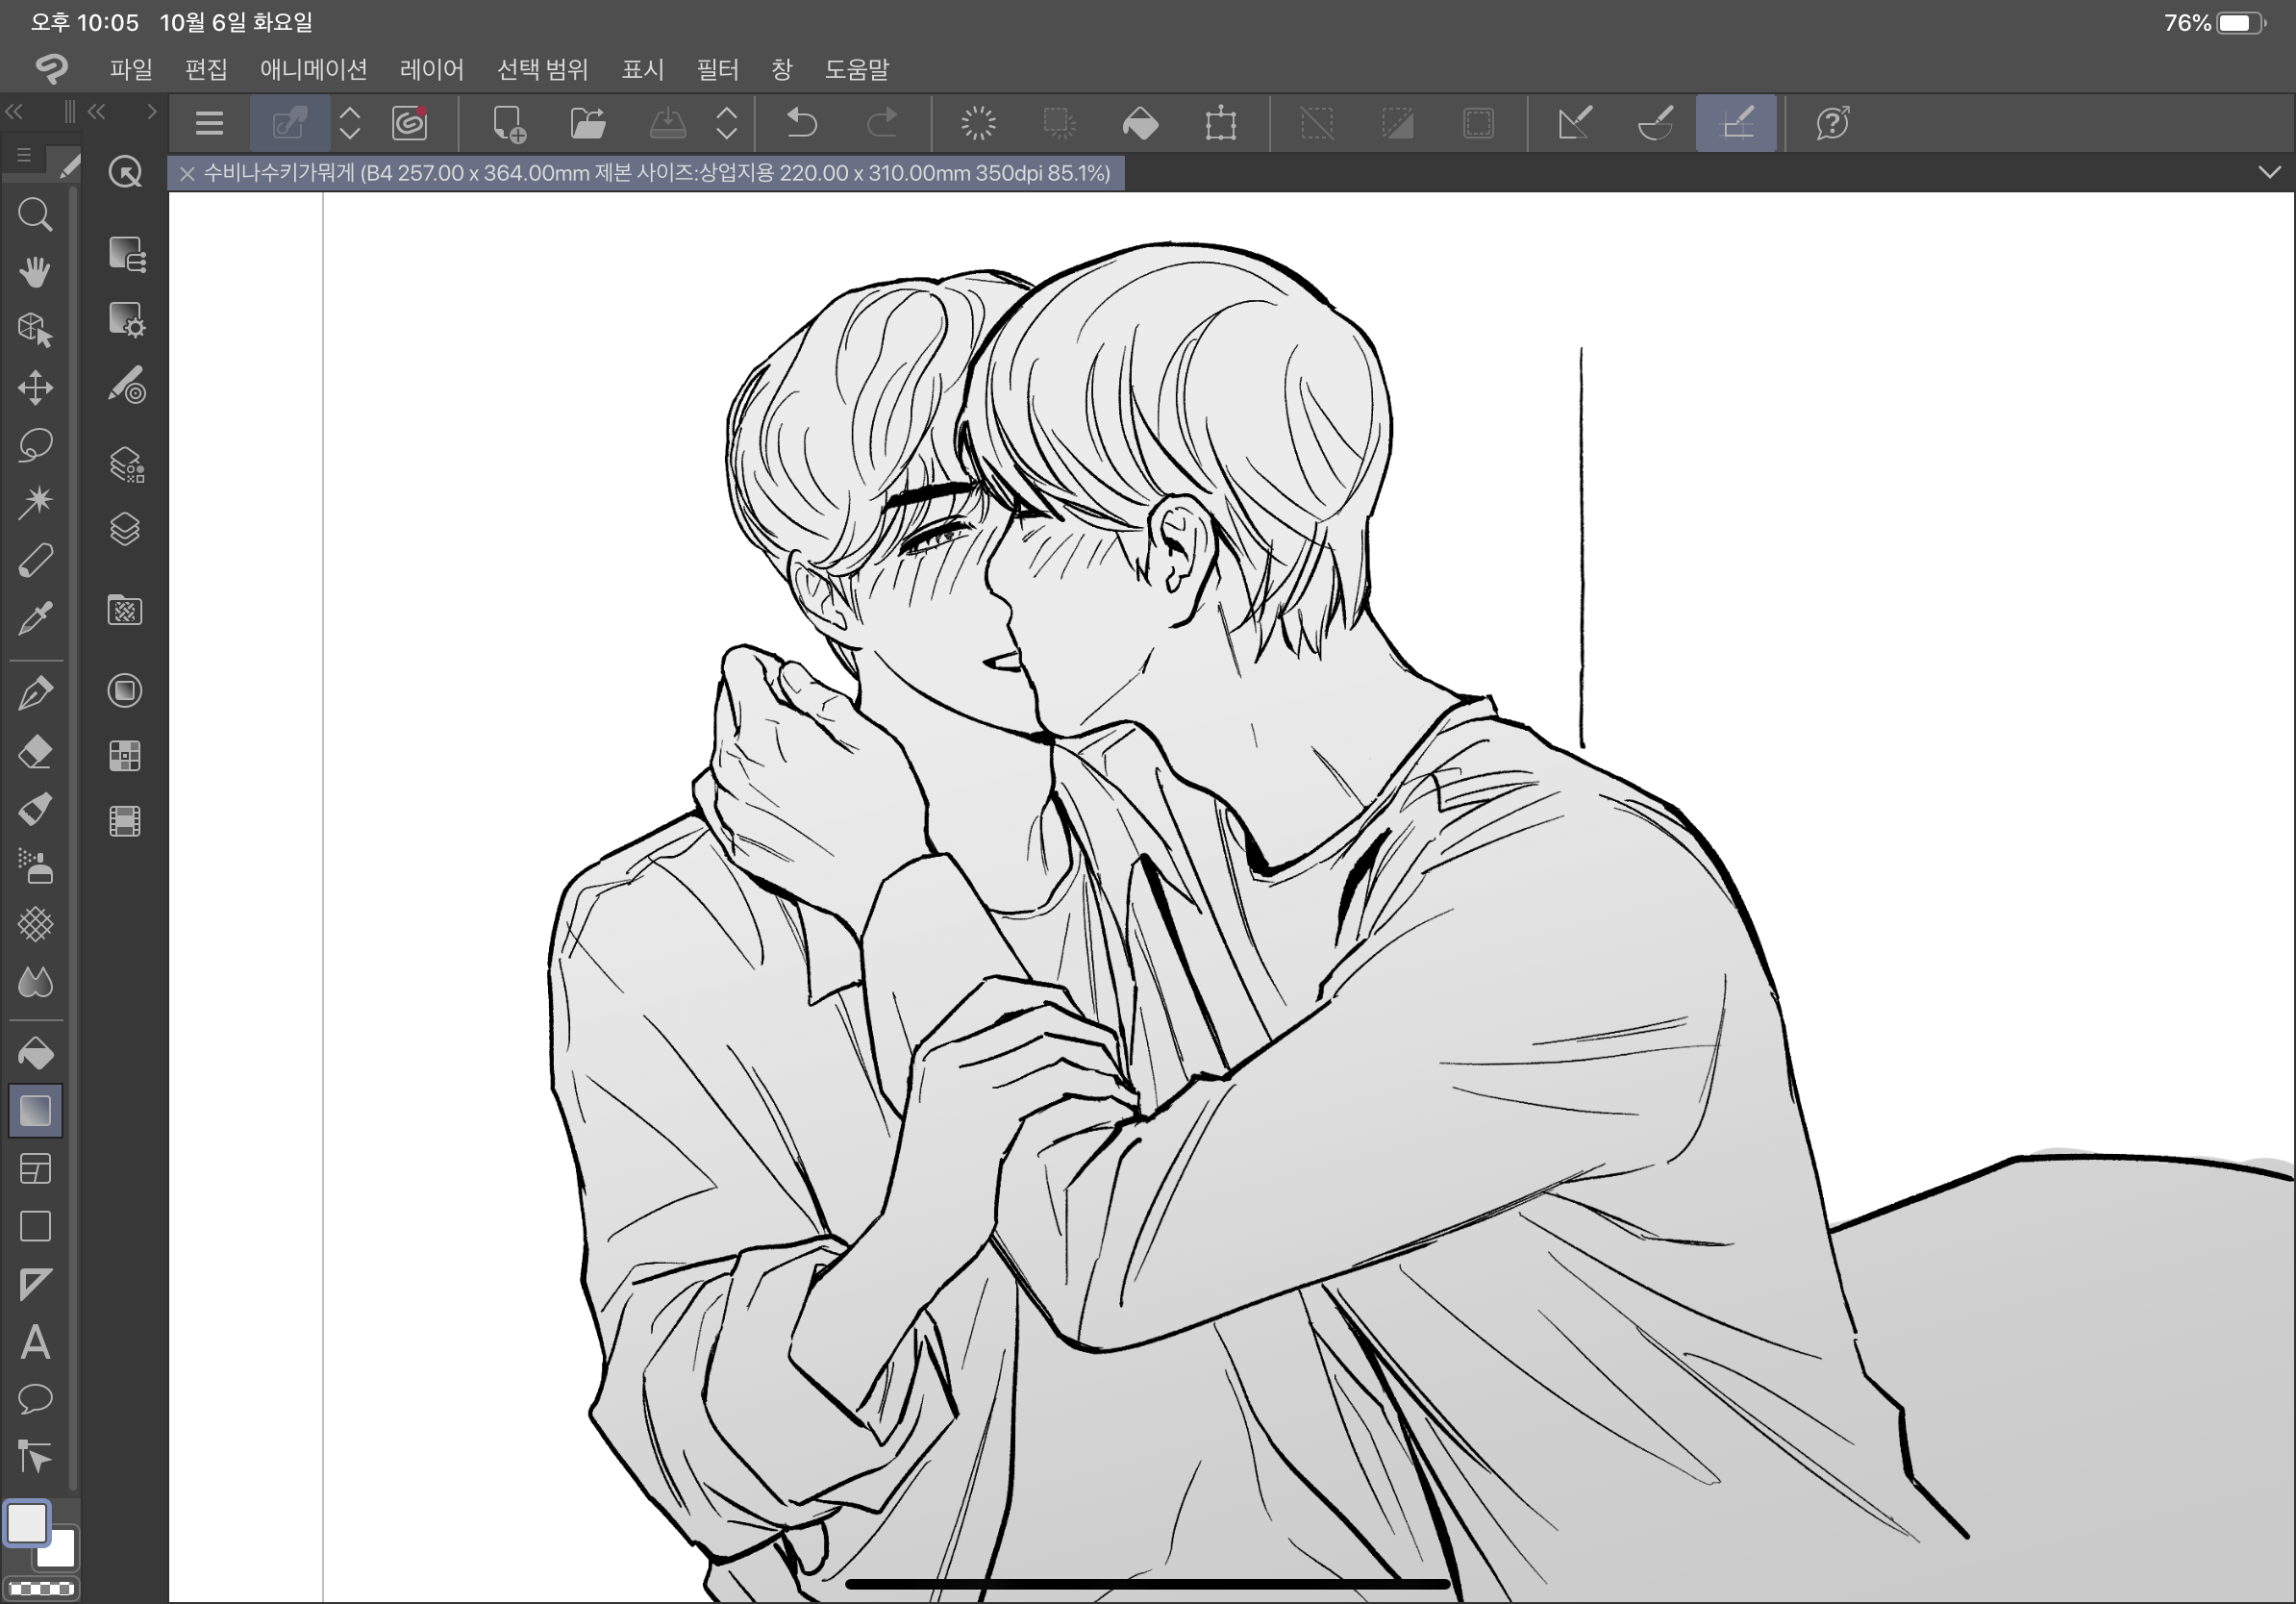Open the Navigator palette icon
Screen dimensions: 2296x1604
tap(125, 691)
